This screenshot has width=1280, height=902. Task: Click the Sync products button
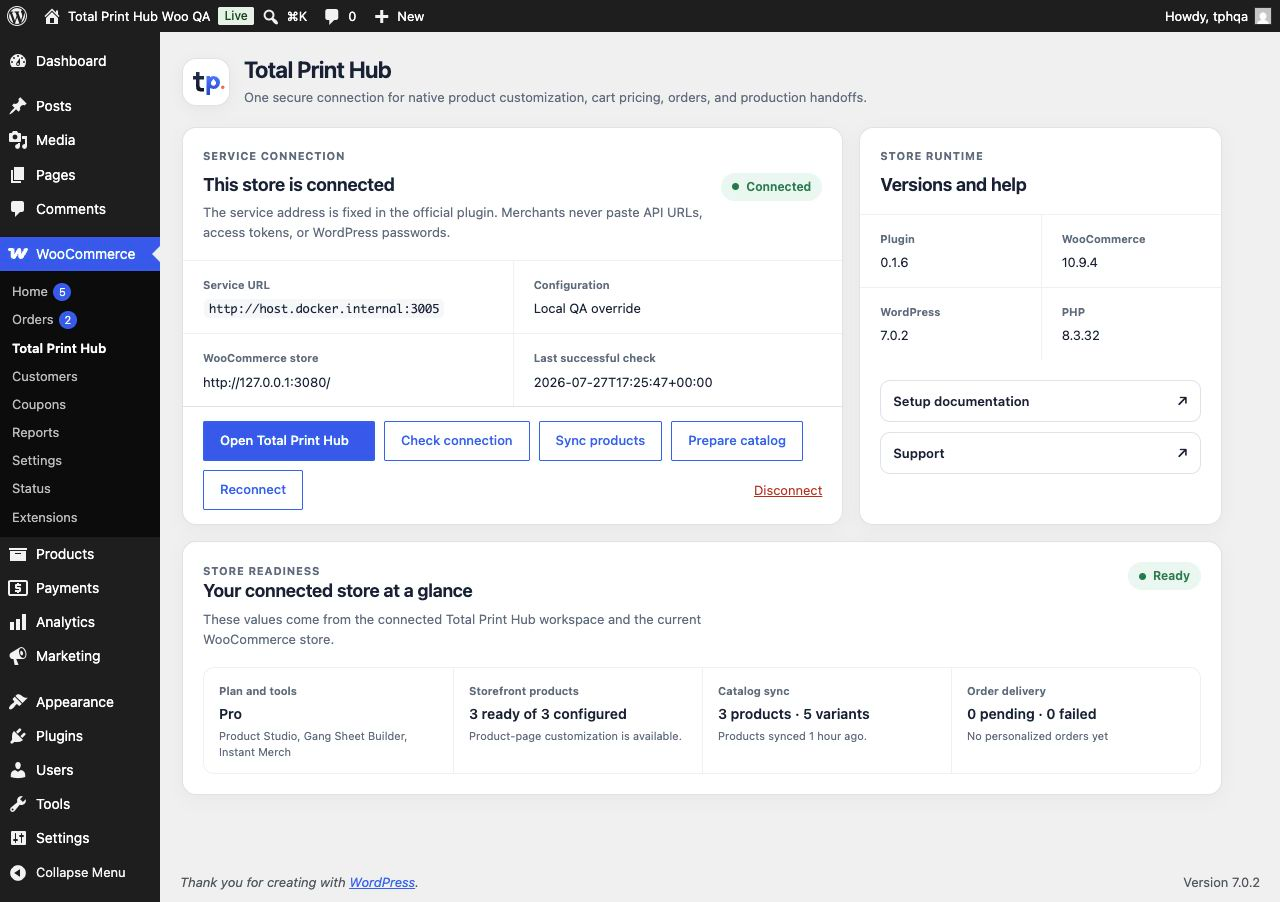pos(600,441)
